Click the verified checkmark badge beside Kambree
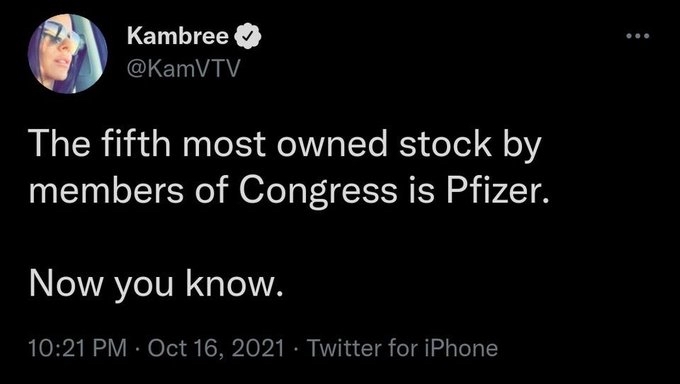Image resolution: width=680 pixels, height=384 pixels. pyautogui.click(x=248, y=38)
